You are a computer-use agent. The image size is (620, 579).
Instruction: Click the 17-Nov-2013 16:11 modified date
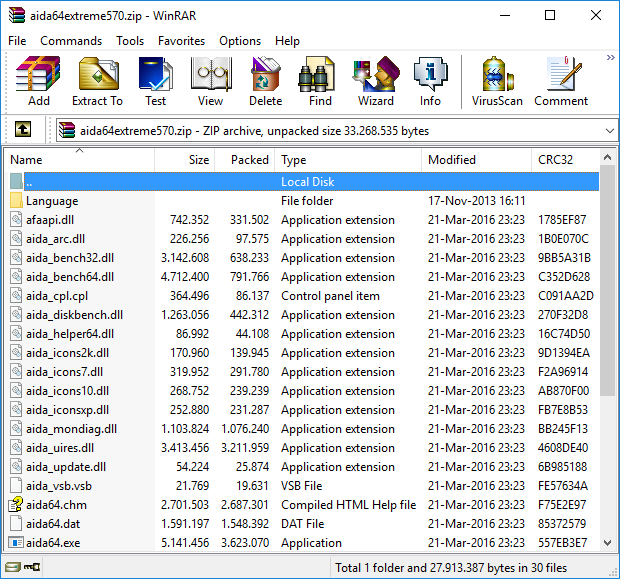[476, 201]
